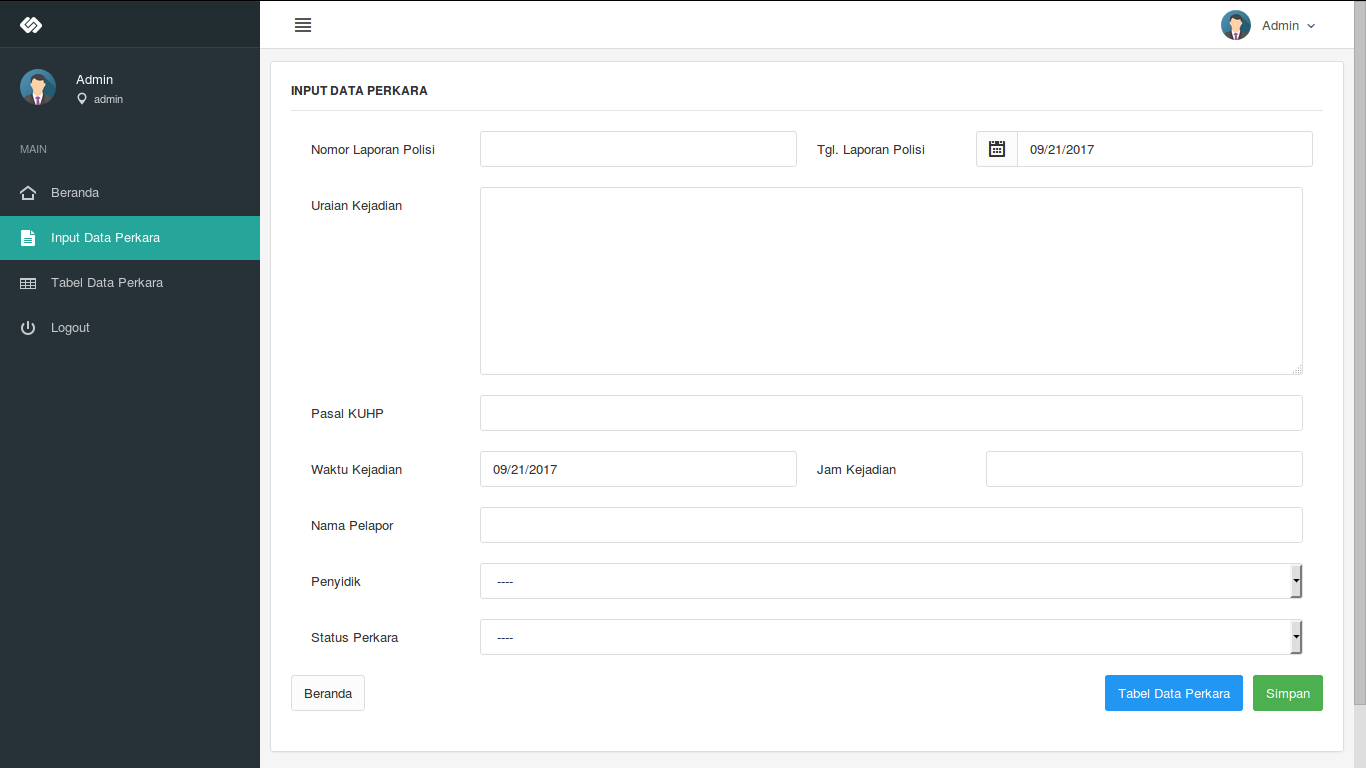Click the Nomor Laporan Polisi field
Screen dimensions: 1366x768
tap(638, 149)
